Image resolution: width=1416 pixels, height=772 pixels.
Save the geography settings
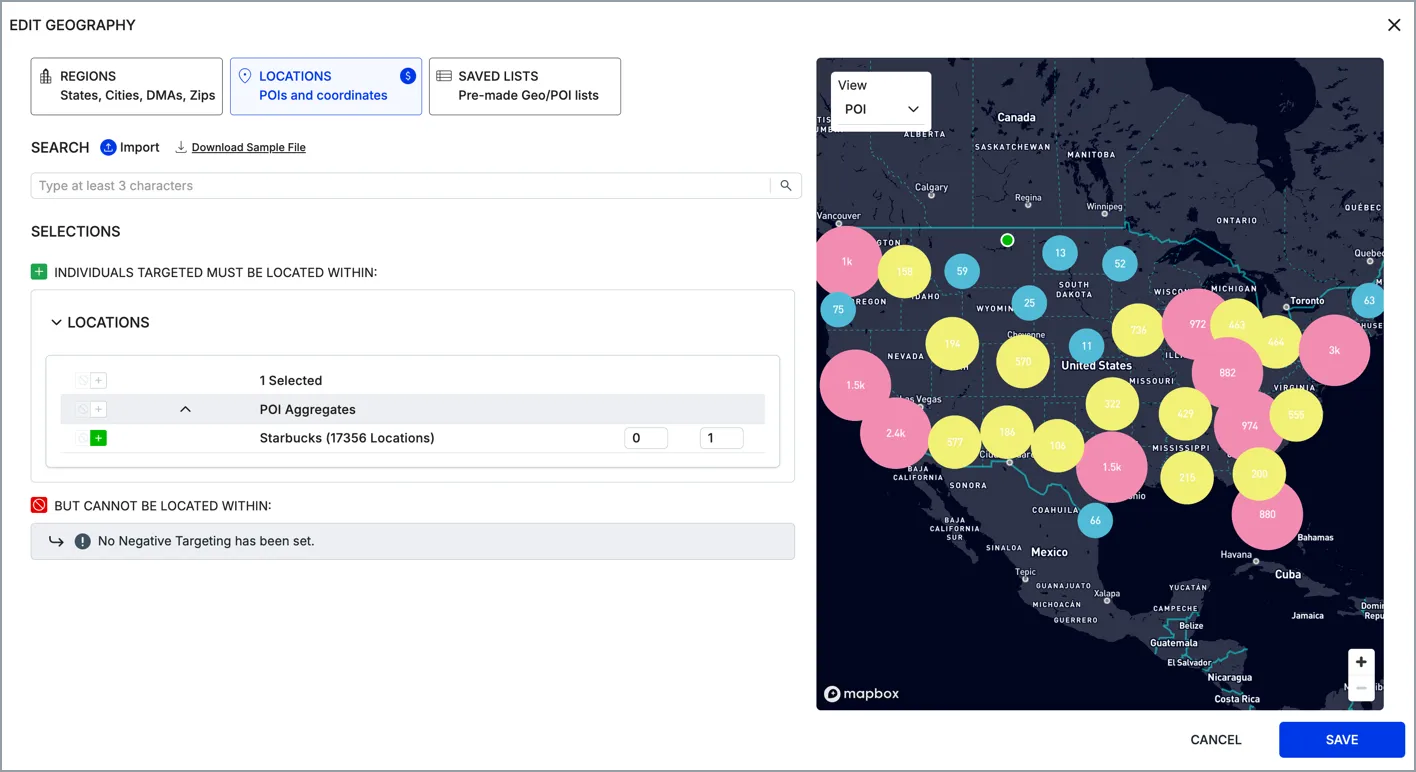pos(1342,740)
